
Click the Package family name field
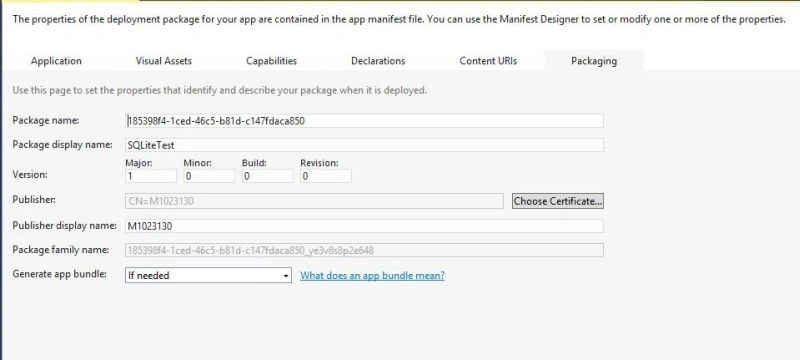click(364, 250)
